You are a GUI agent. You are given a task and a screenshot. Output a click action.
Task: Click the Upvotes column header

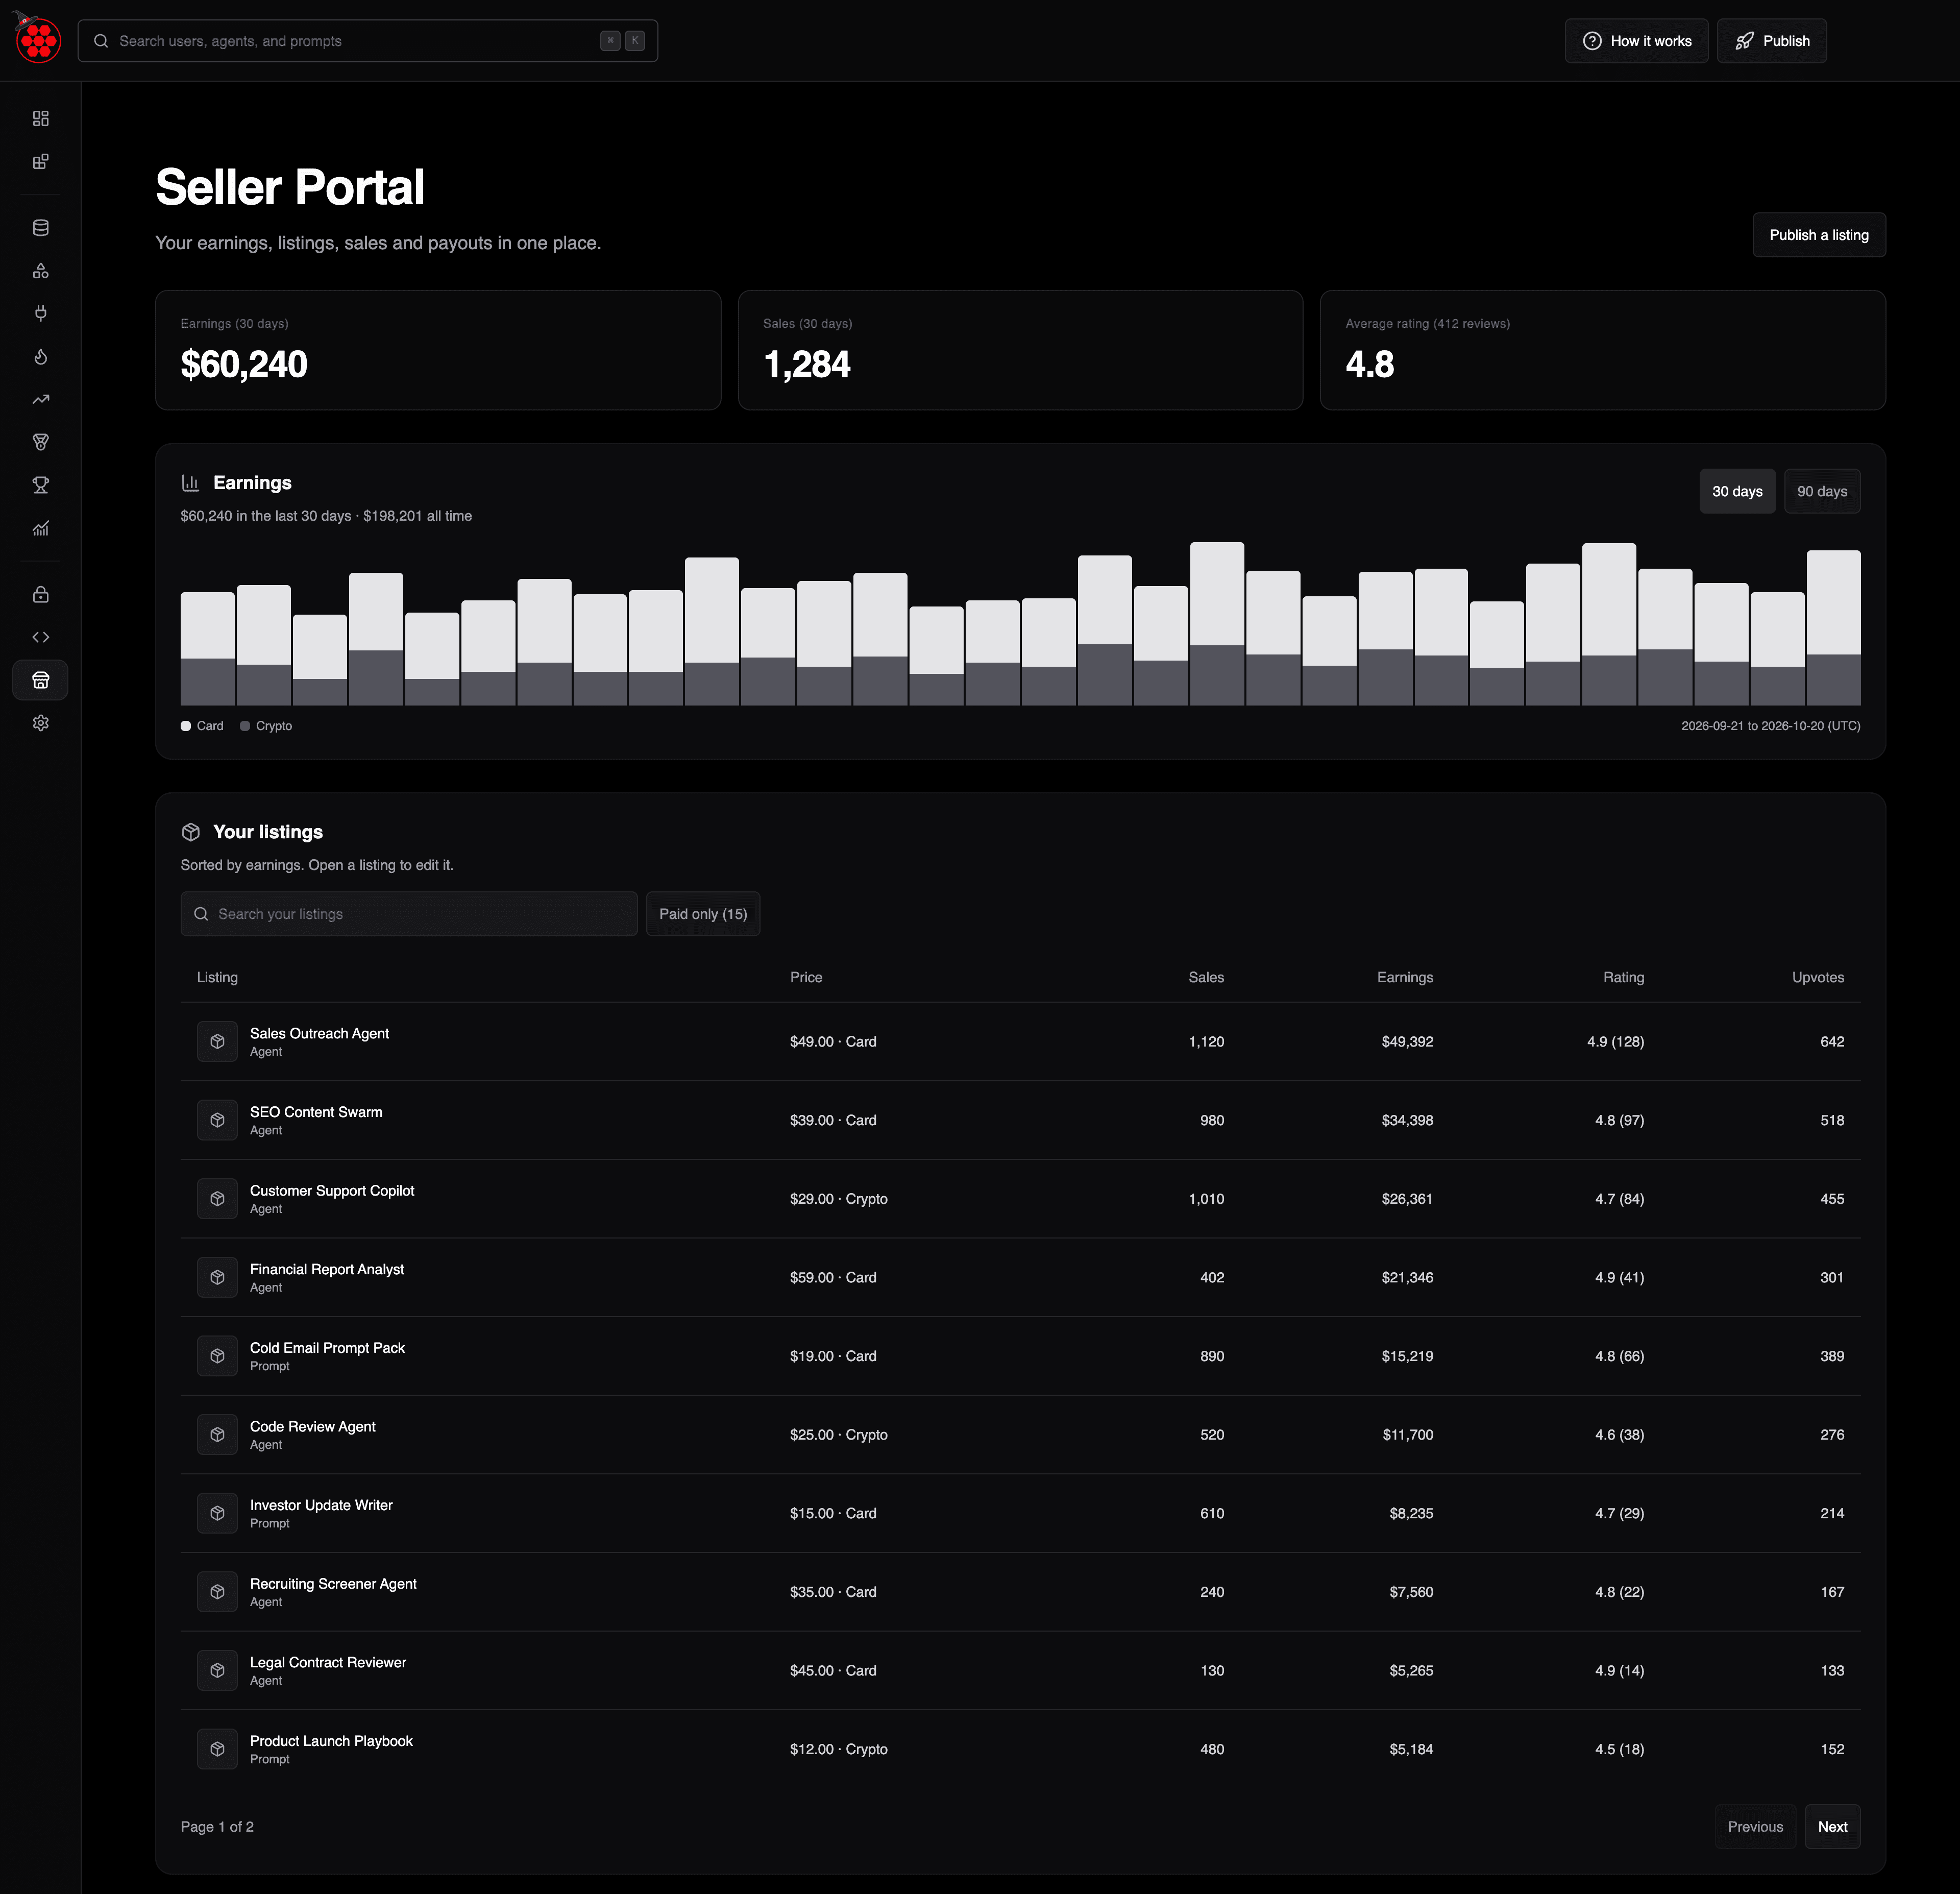click(1817, 977)
